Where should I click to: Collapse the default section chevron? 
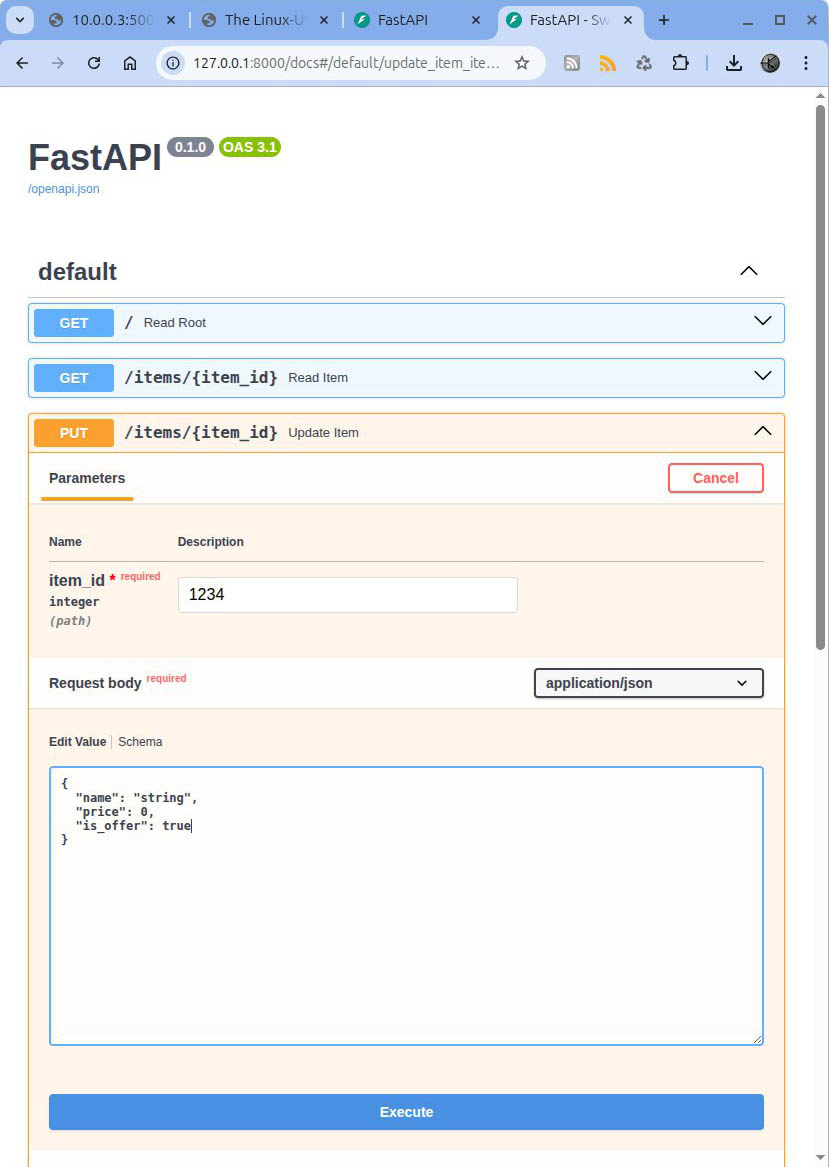point(748,271)
